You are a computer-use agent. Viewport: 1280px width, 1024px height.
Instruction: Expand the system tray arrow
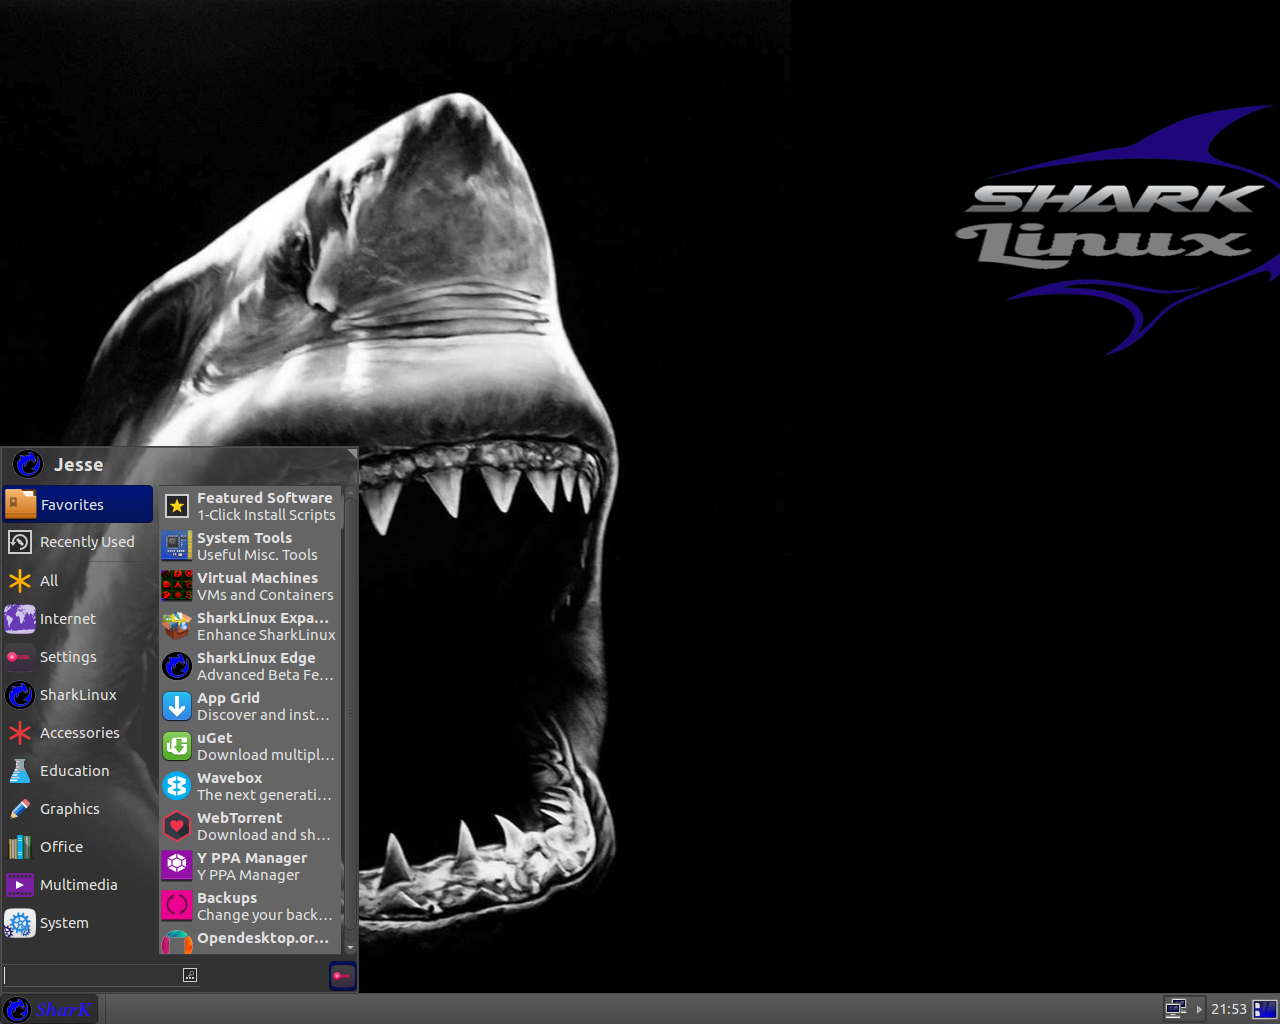(1197, 1009)
